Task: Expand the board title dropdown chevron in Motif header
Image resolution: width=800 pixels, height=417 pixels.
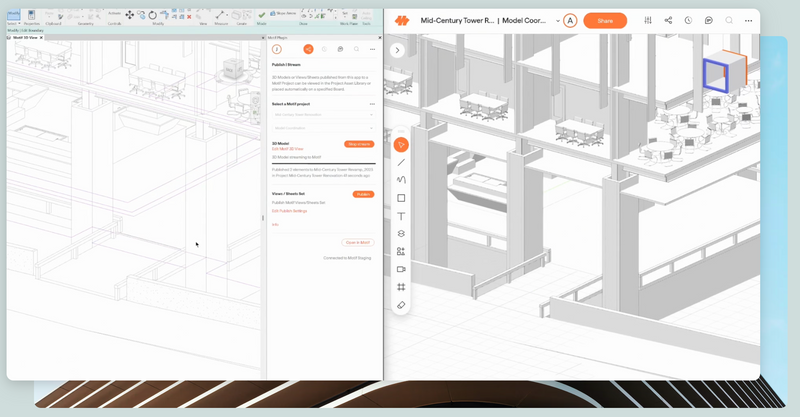Action: [x=558, y=21]
